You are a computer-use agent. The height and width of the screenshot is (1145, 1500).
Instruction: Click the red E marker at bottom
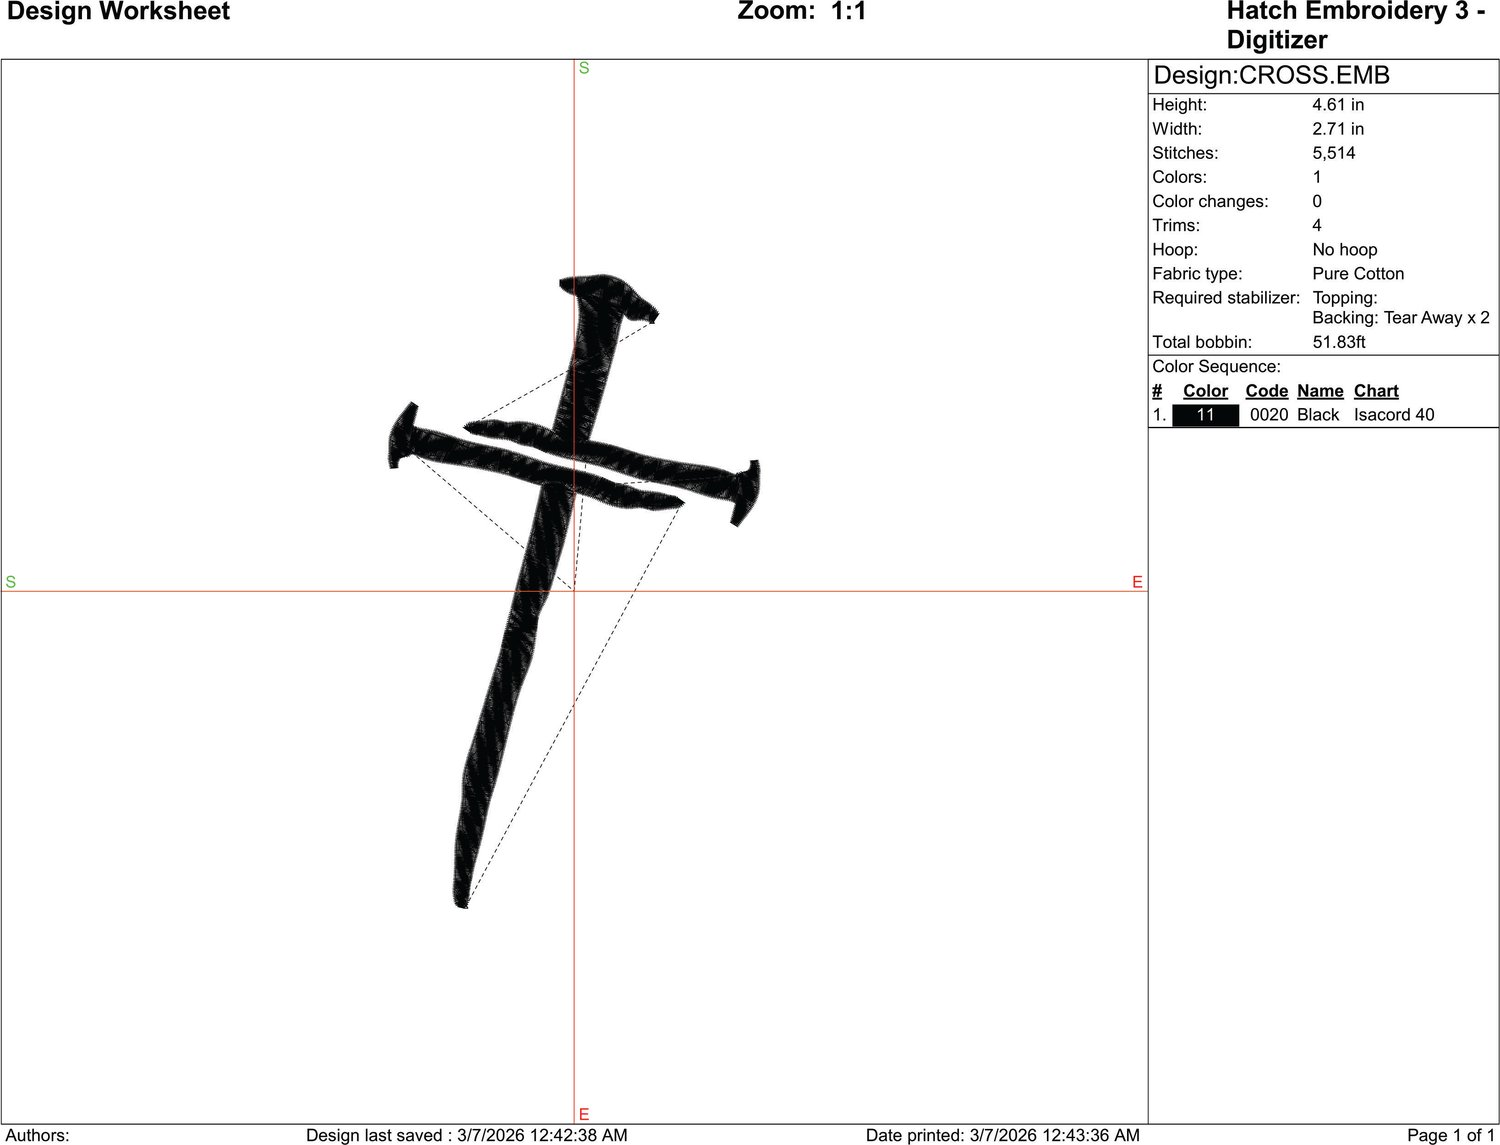[x=584, y=1114]
